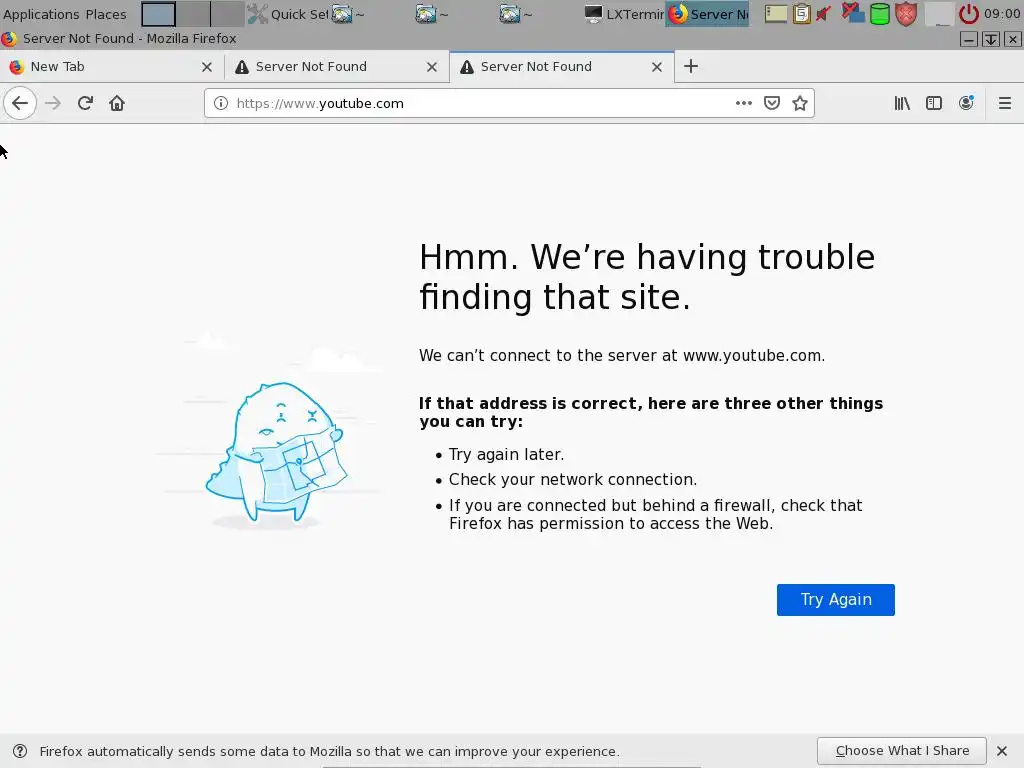Toggle the sidebar view
The image size is (1024, 768).
[x=934, y=103]
